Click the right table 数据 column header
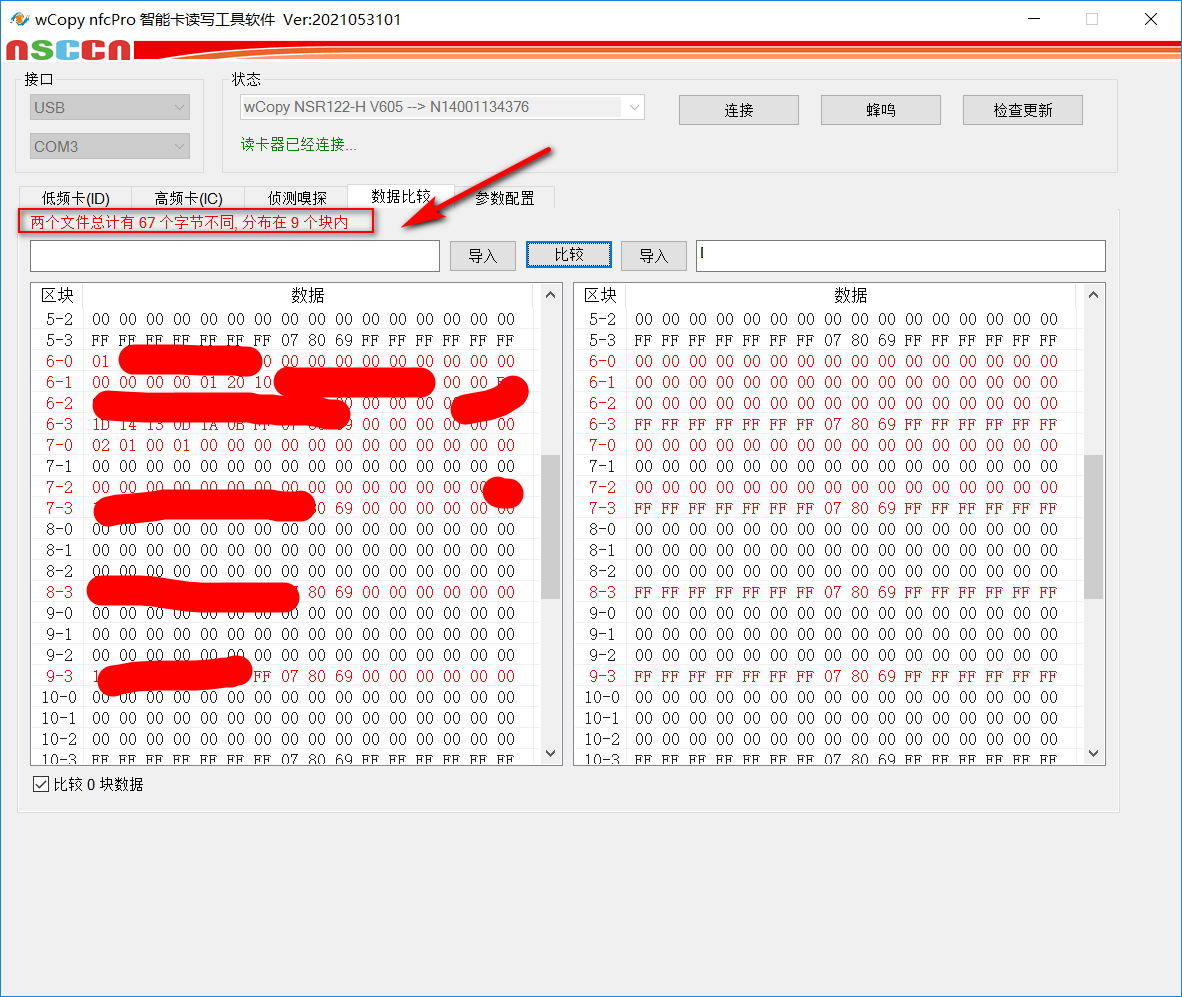This screenshot has width=1182, height=997. [x=850, y=295]
